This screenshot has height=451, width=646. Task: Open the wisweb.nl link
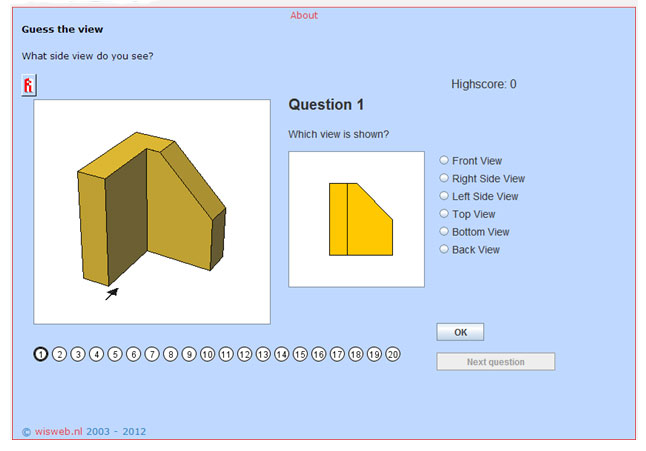[x=59, y=431]
